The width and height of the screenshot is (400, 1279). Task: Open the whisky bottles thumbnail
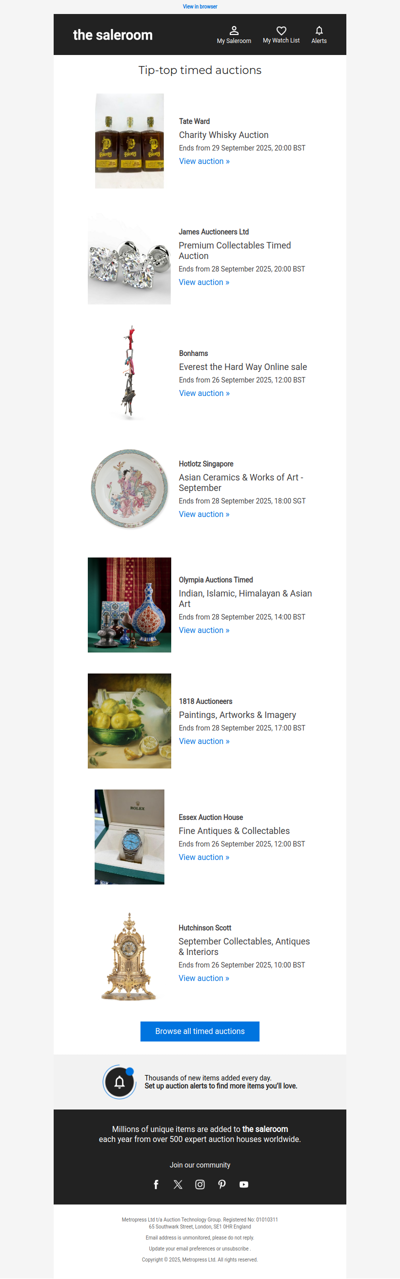130,141
